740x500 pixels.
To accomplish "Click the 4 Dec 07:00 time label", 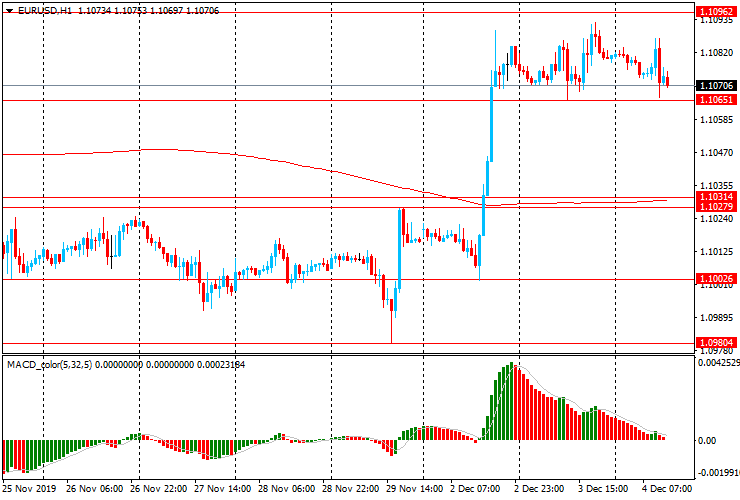I will point(667,488).
